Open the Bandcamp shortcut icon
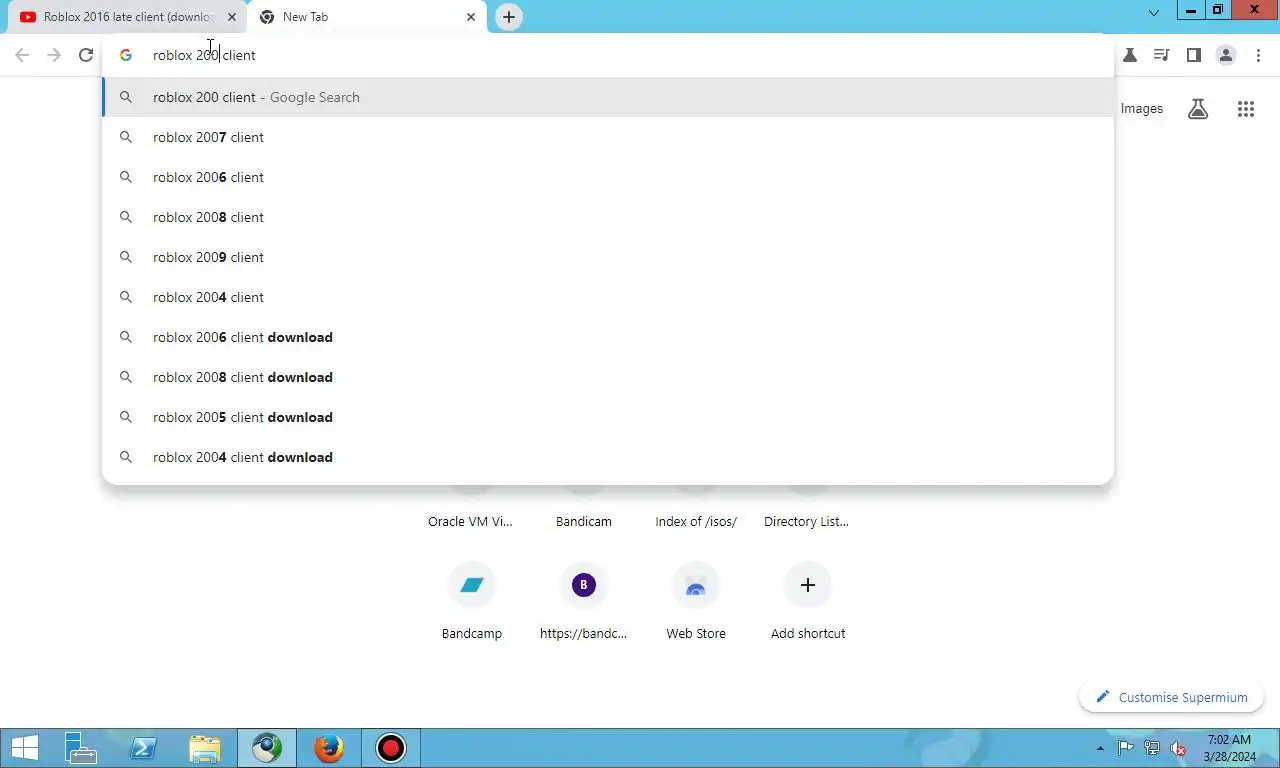The image size is (1280, 768). point(472,585)
